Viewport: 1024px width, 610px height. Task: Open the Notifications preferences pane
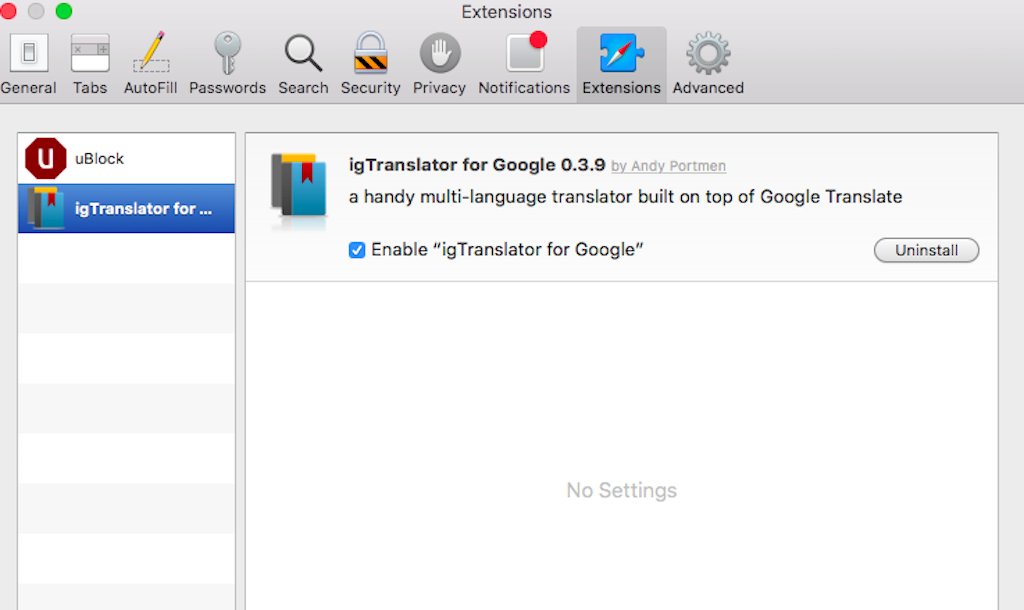(x=524, y=64)
